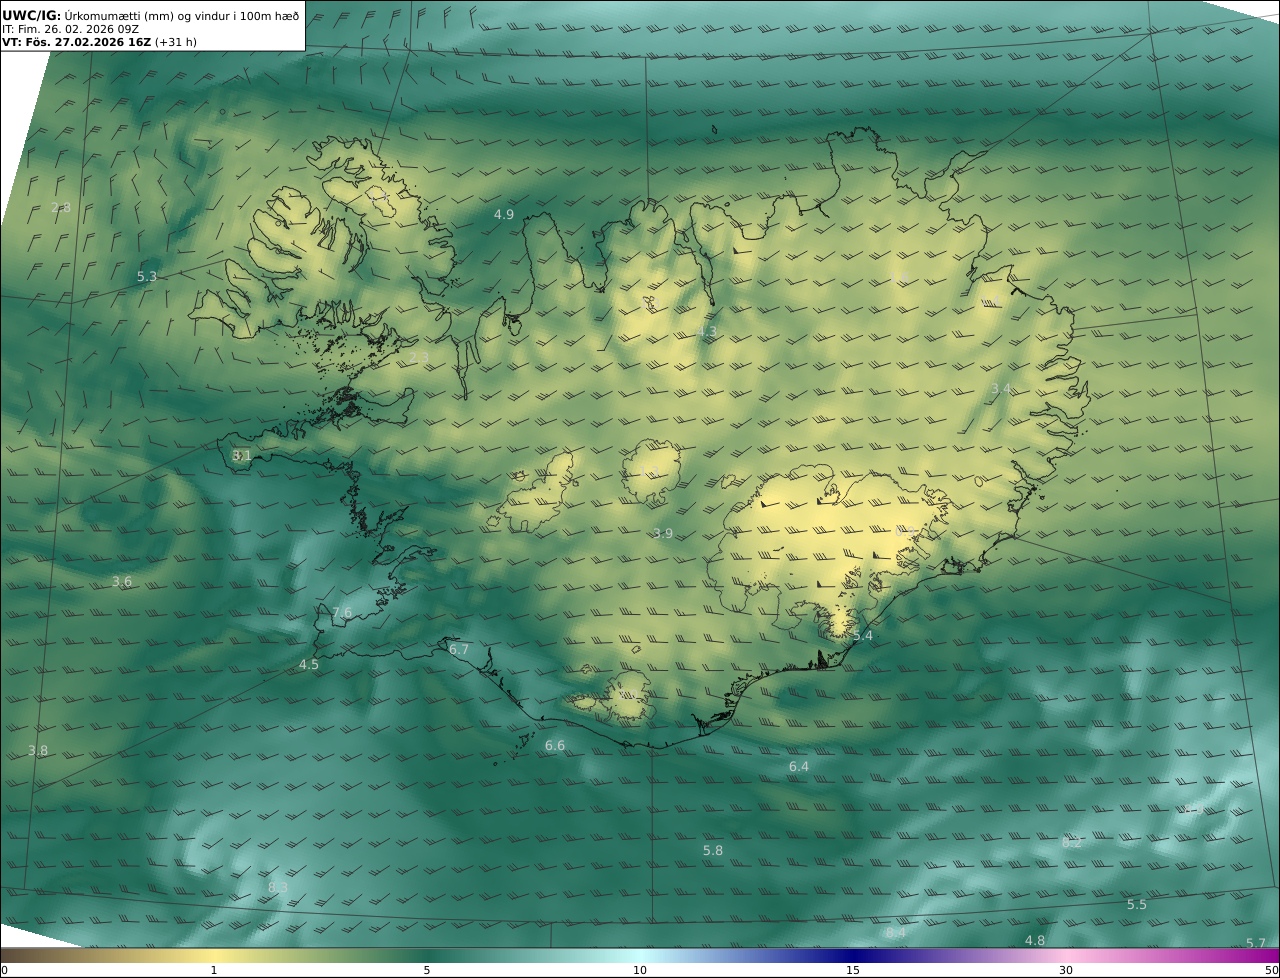Click the 6.7 value label
The height and width of the screenshot is (978, 1280).
(459, 649)
